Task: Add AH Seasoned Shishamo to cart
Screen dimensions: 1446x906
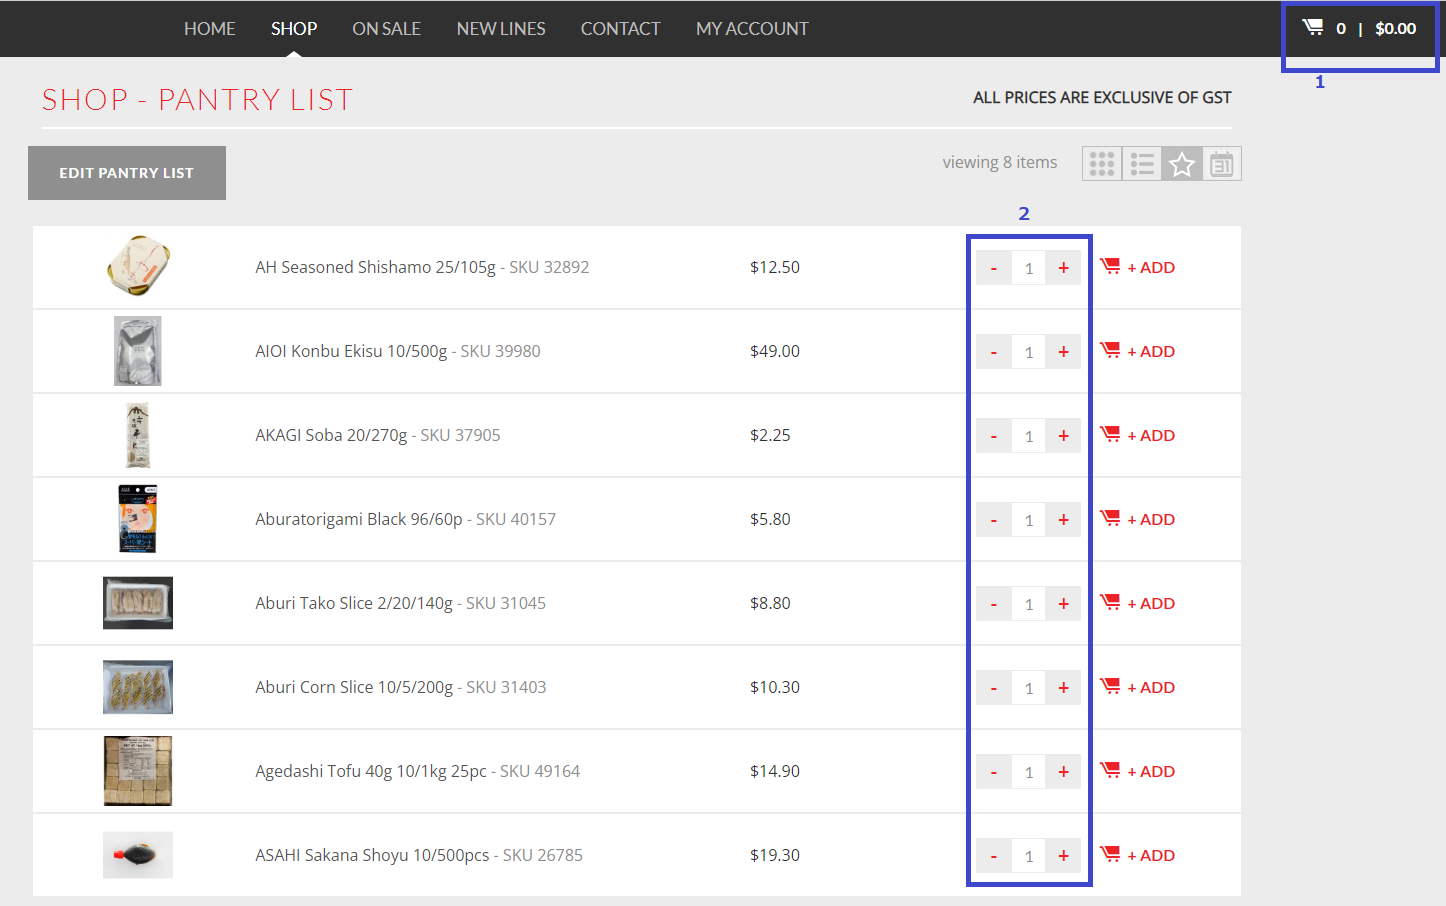Action: pos(1138,267)
